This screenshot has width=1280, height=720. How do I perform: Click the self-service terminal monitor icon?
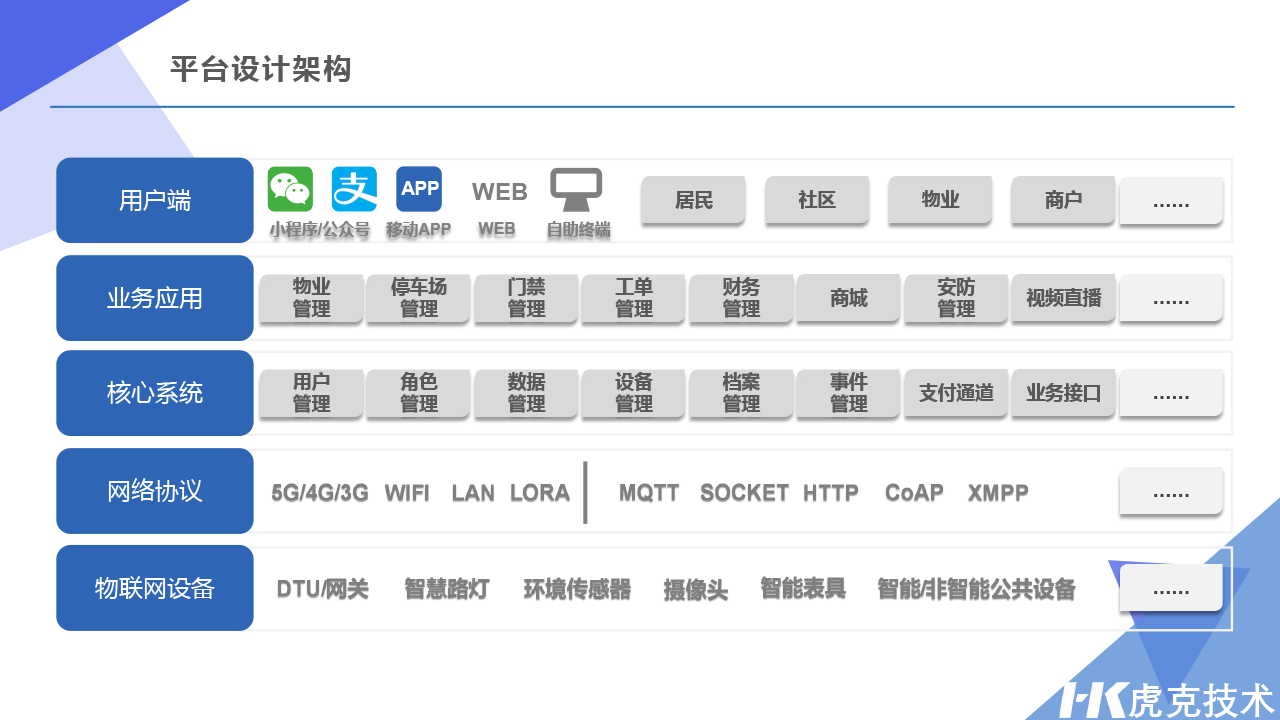coord(577,190)
